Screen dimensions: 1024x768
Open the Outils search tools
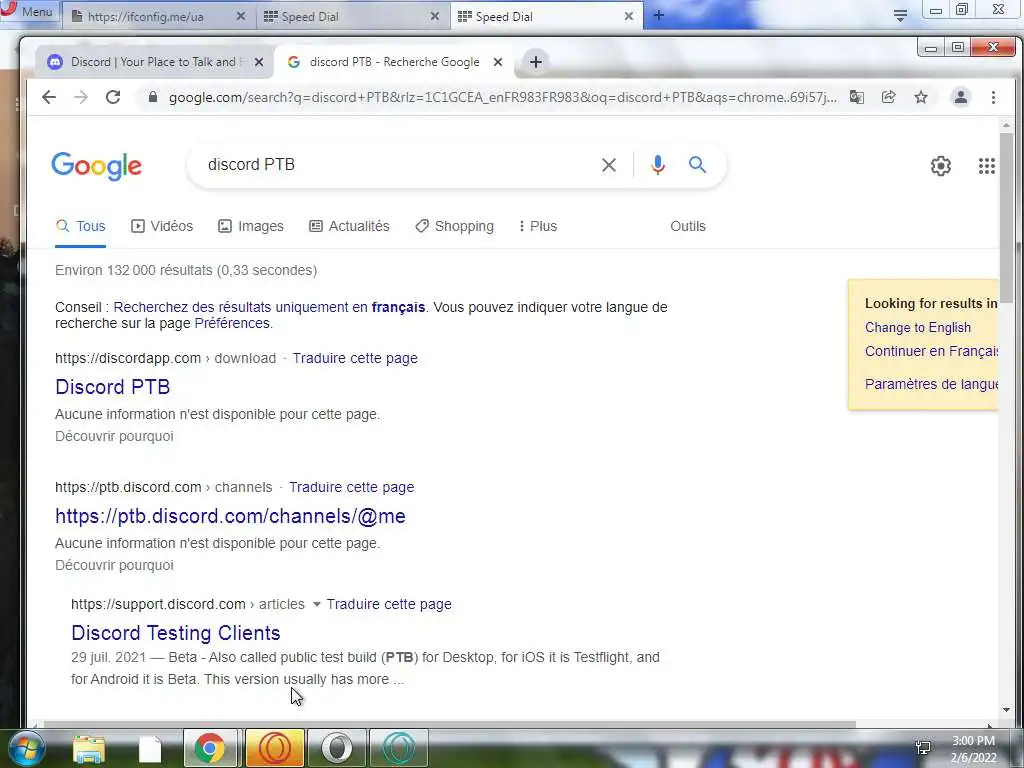pos(688,226)
